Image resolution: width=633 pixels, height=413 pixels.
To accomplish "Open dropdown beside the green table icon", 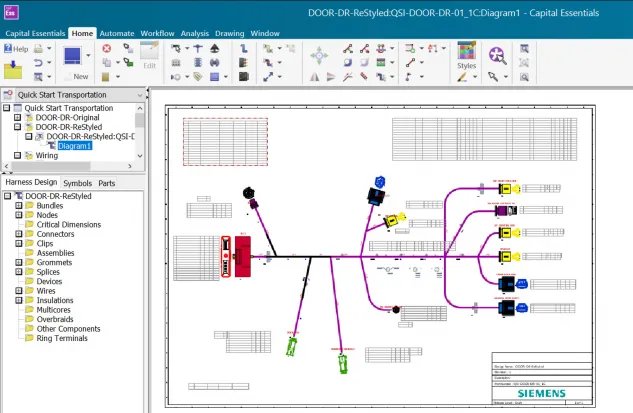I will click(x=392, y=63).
